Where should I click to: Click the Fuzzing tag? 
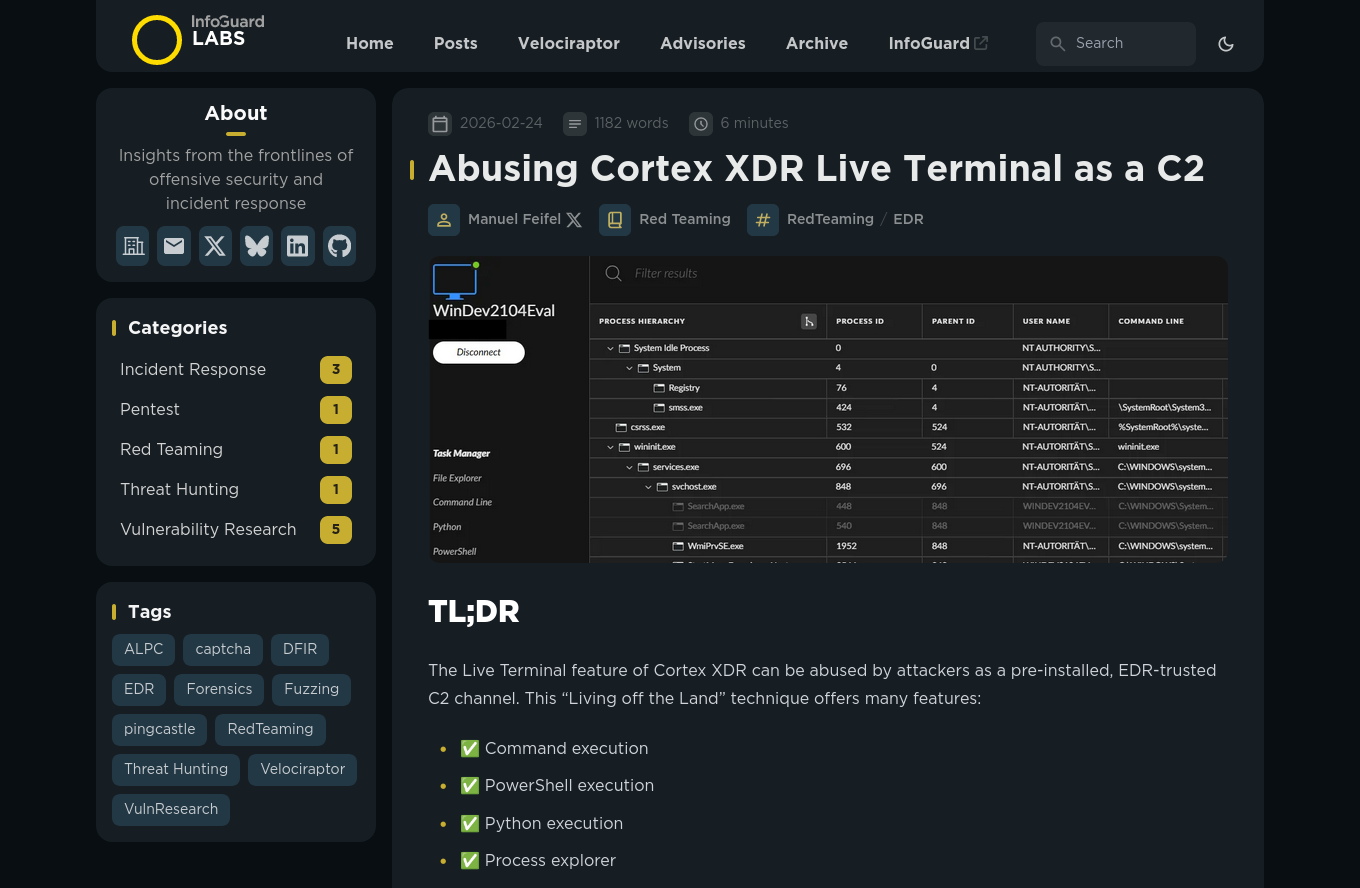311,689
